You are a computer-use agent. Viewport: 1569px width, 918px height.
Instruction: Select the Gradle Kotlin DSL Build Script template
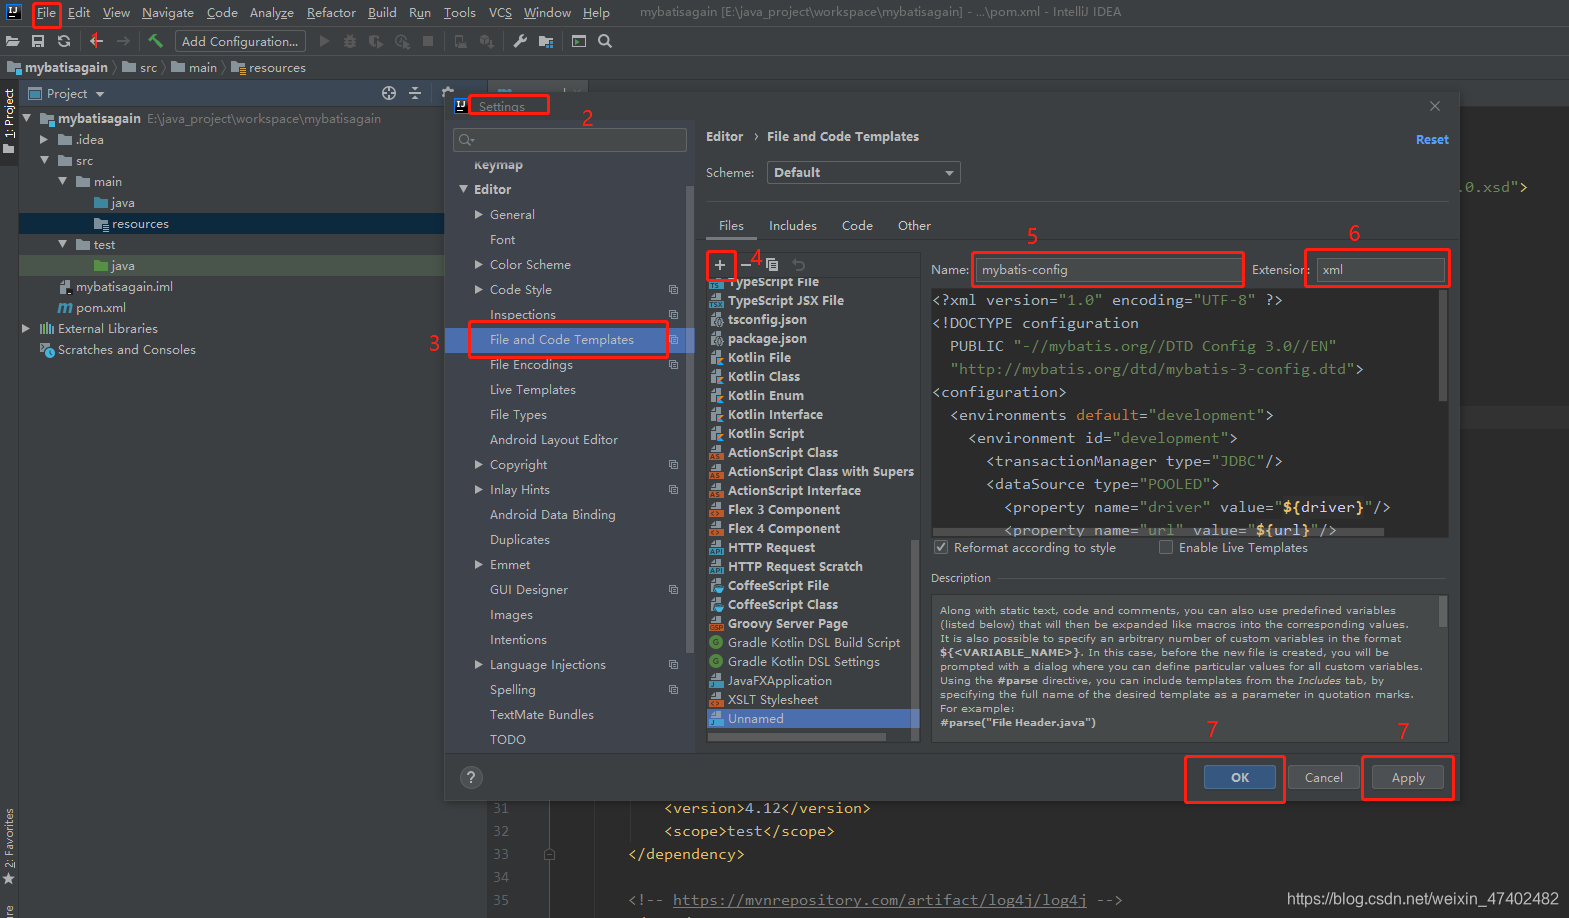[x=813, y=642]
